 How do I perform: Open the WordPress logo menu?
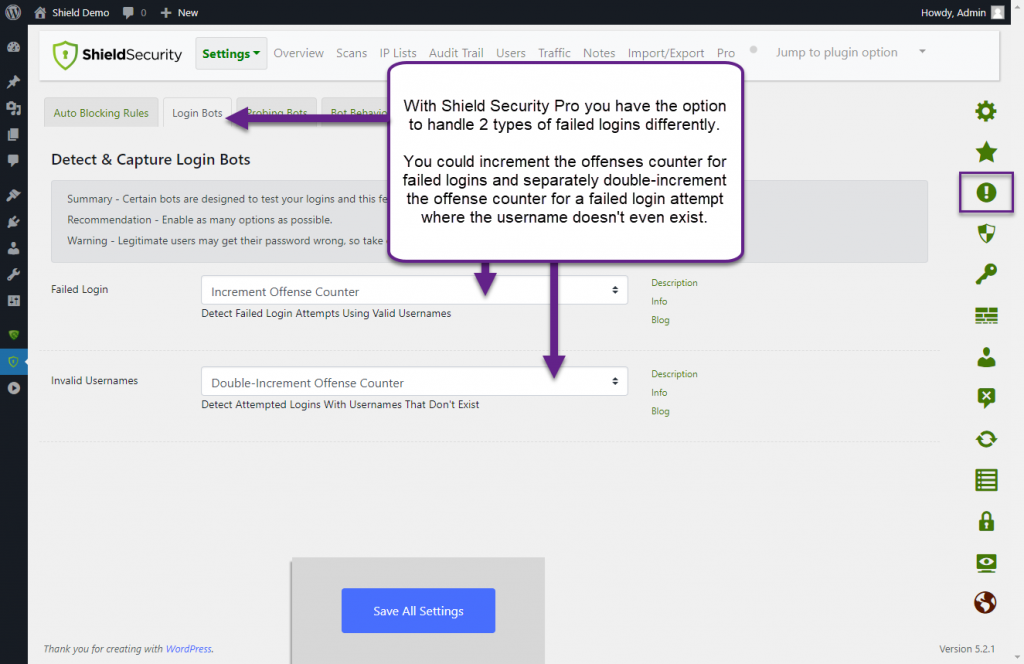[13, 12]
